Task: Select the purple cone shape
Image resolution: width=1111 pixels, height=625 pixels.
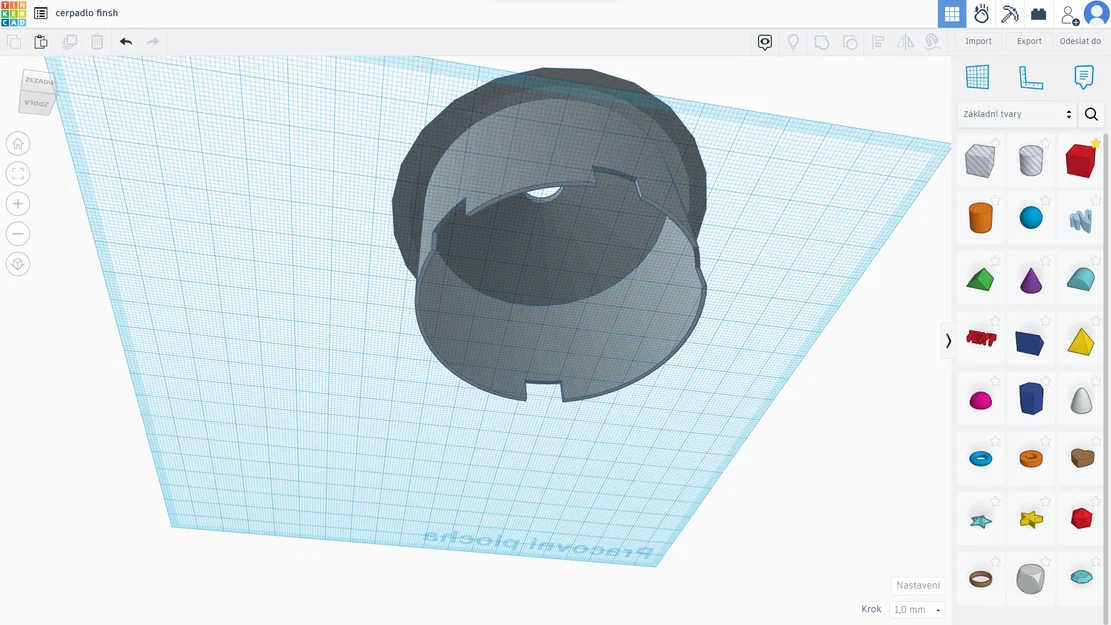Action: [x=1031, y=280]
